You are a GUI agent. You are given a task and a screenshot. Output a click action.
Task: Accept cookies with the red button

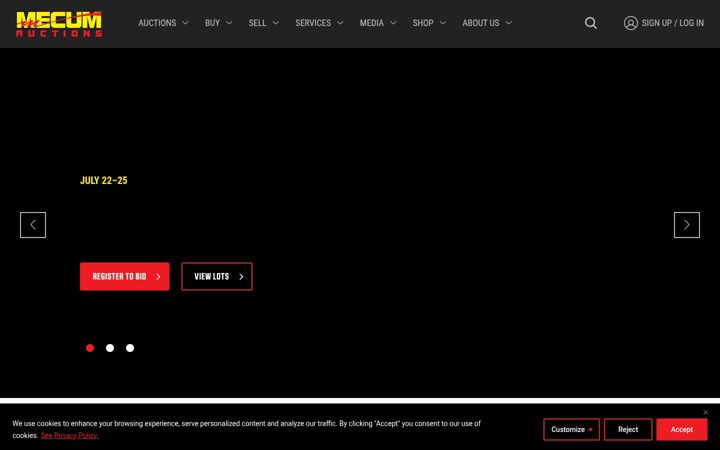pos(681,429)
